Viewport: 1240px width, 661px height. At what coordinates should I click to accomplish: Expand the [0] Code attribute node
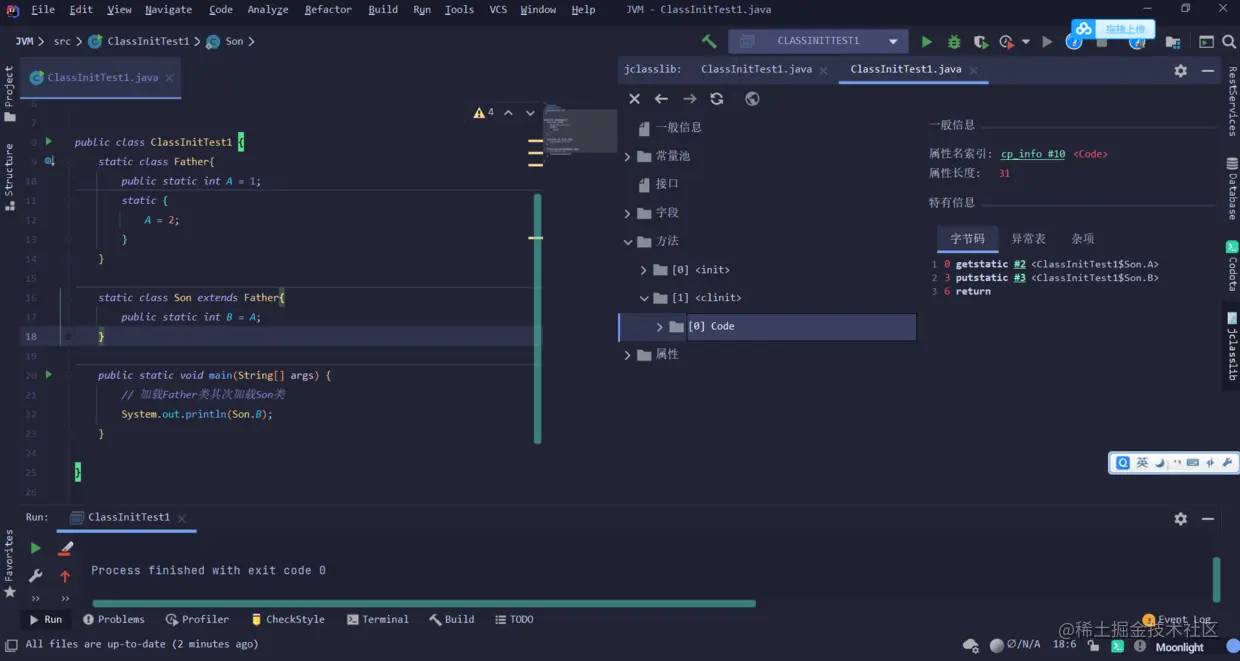660,327
